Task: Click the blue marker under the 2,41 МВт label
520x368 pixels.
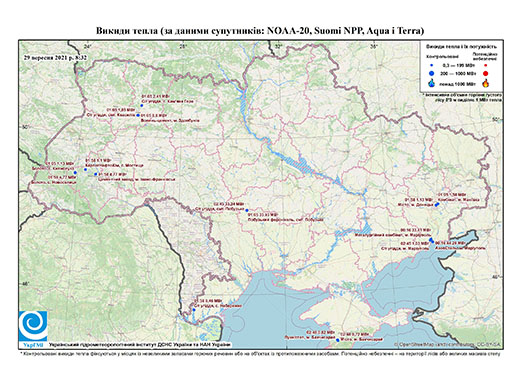Action: (141, 105)
